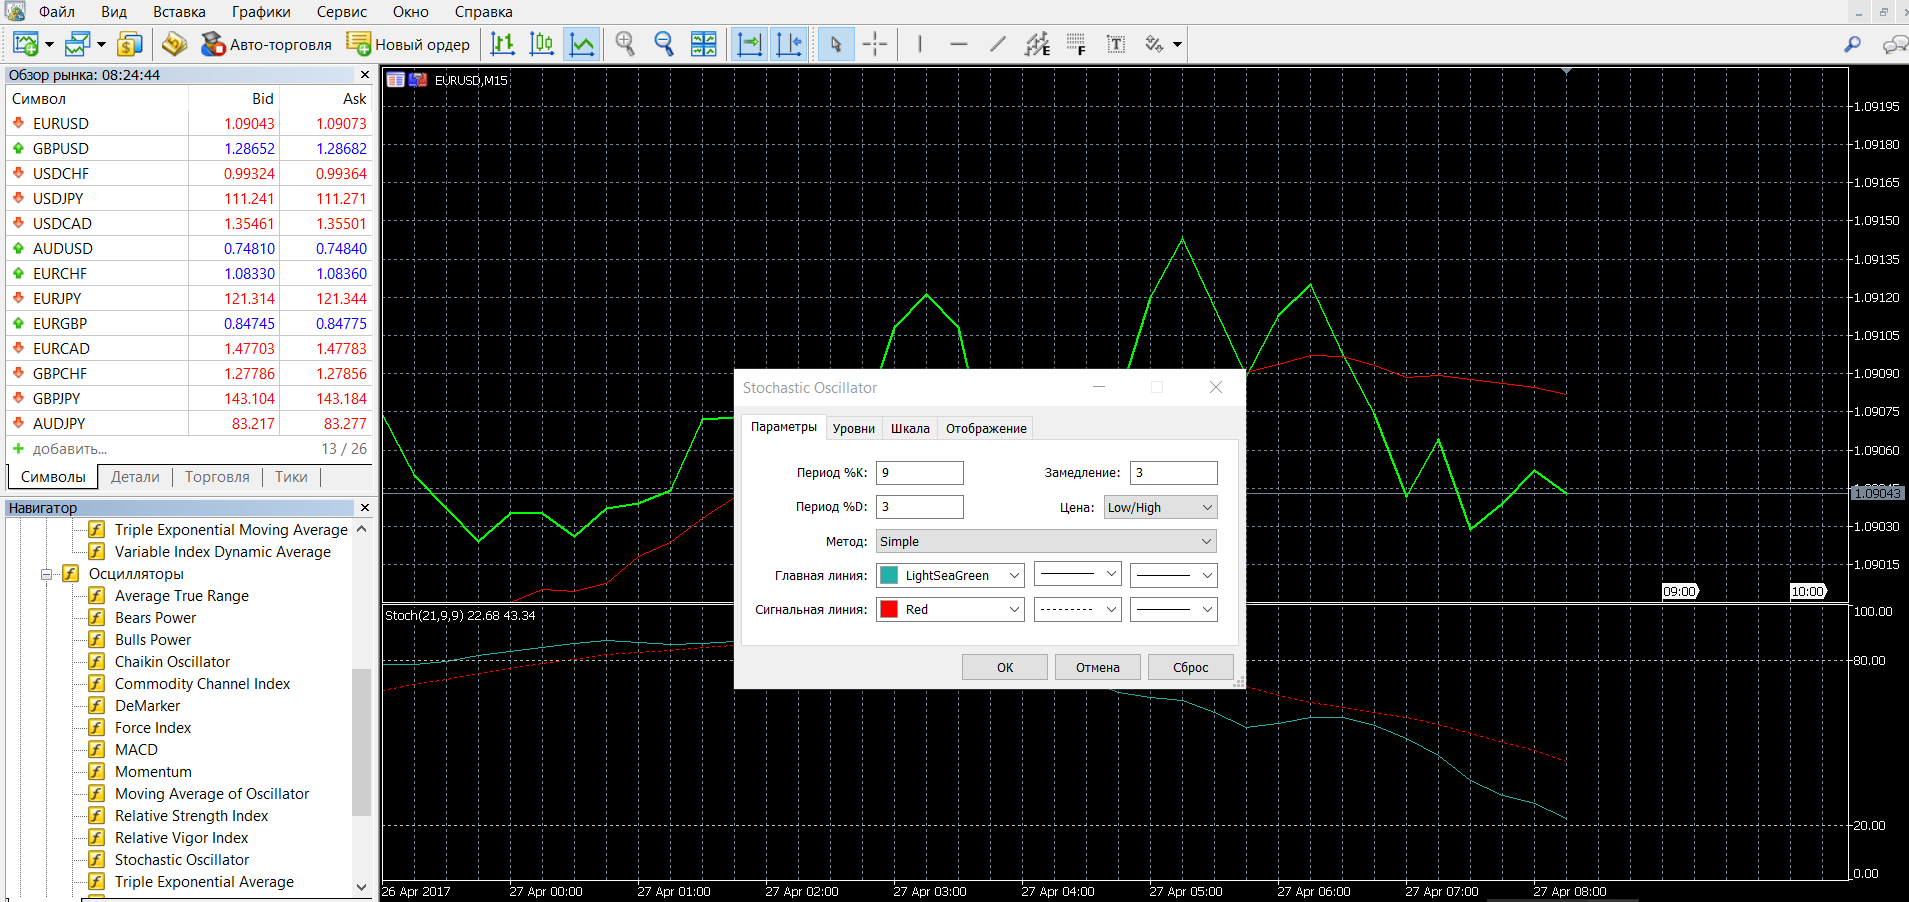Select Relative Strength Index in Navigator
Viewport: 1909px width, 902px height.
(x=191, y=816)
